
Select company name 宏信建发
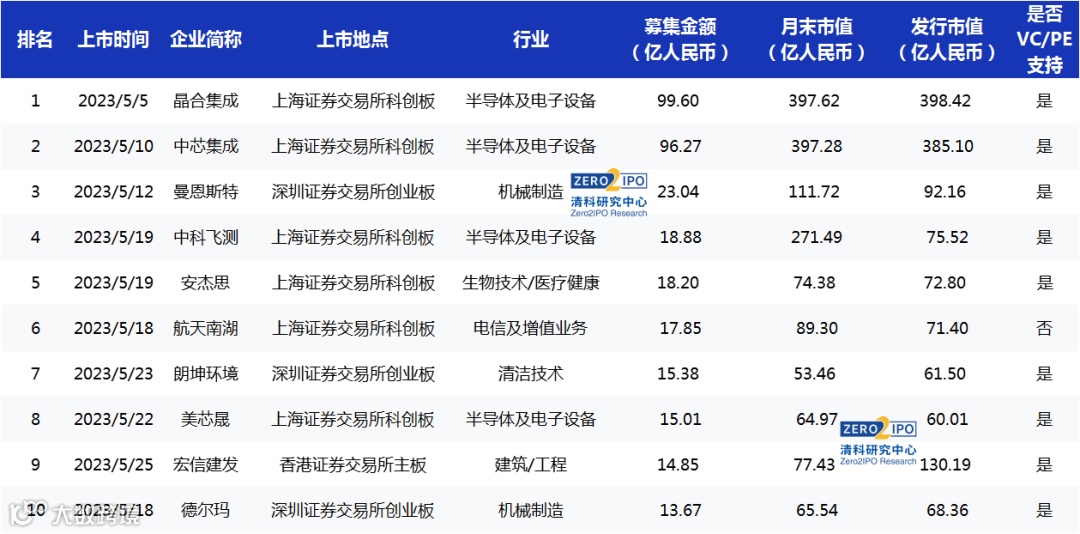pyautogui.click(x=206, y=464)
